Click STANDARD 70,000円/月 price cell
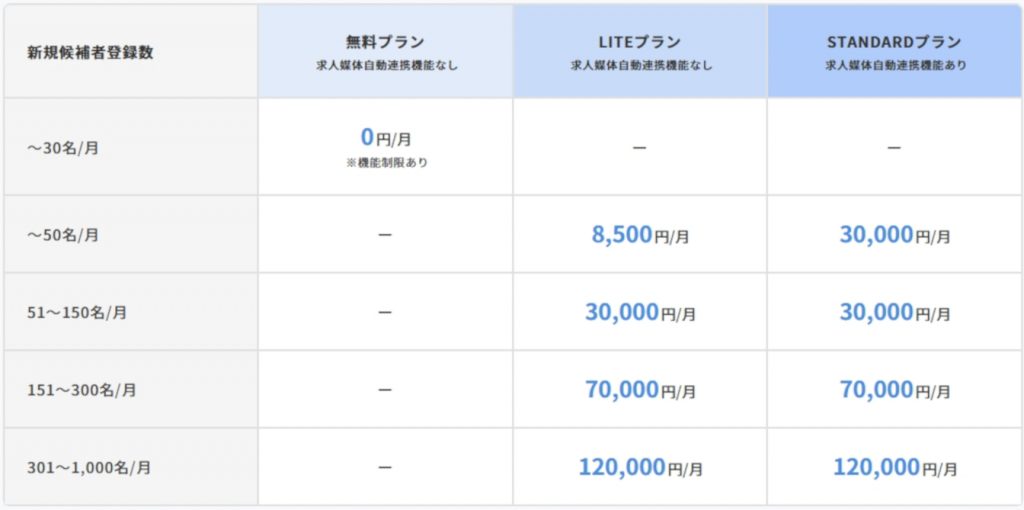Image resolution: width=1024 pixels, height=510 pixels. [895, 390]
